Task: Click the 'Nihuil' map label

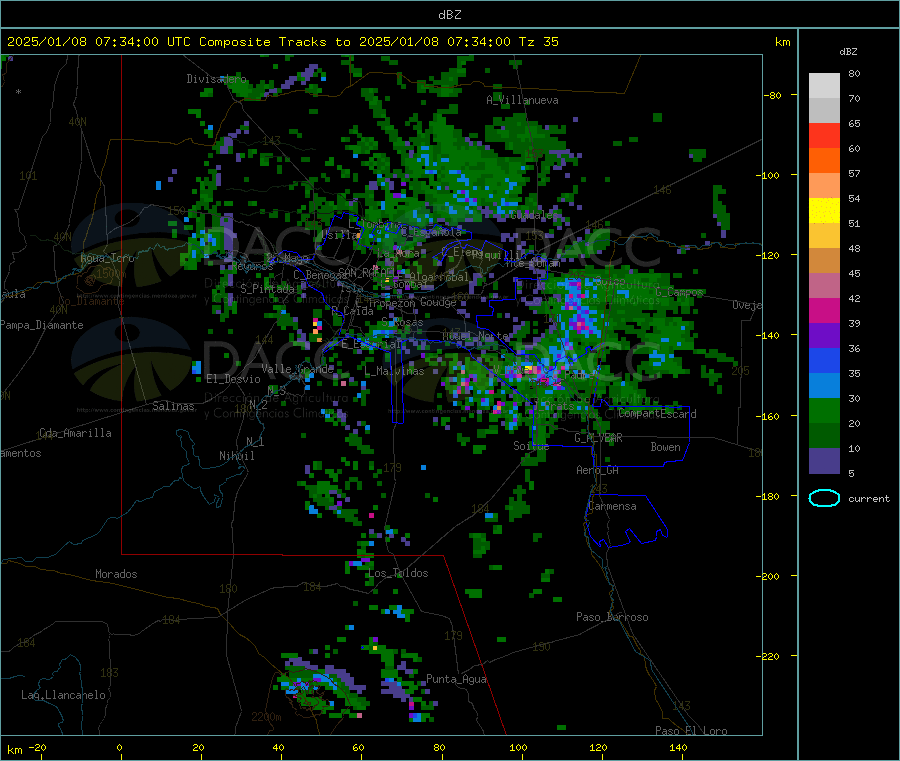Action: (236, 456)
